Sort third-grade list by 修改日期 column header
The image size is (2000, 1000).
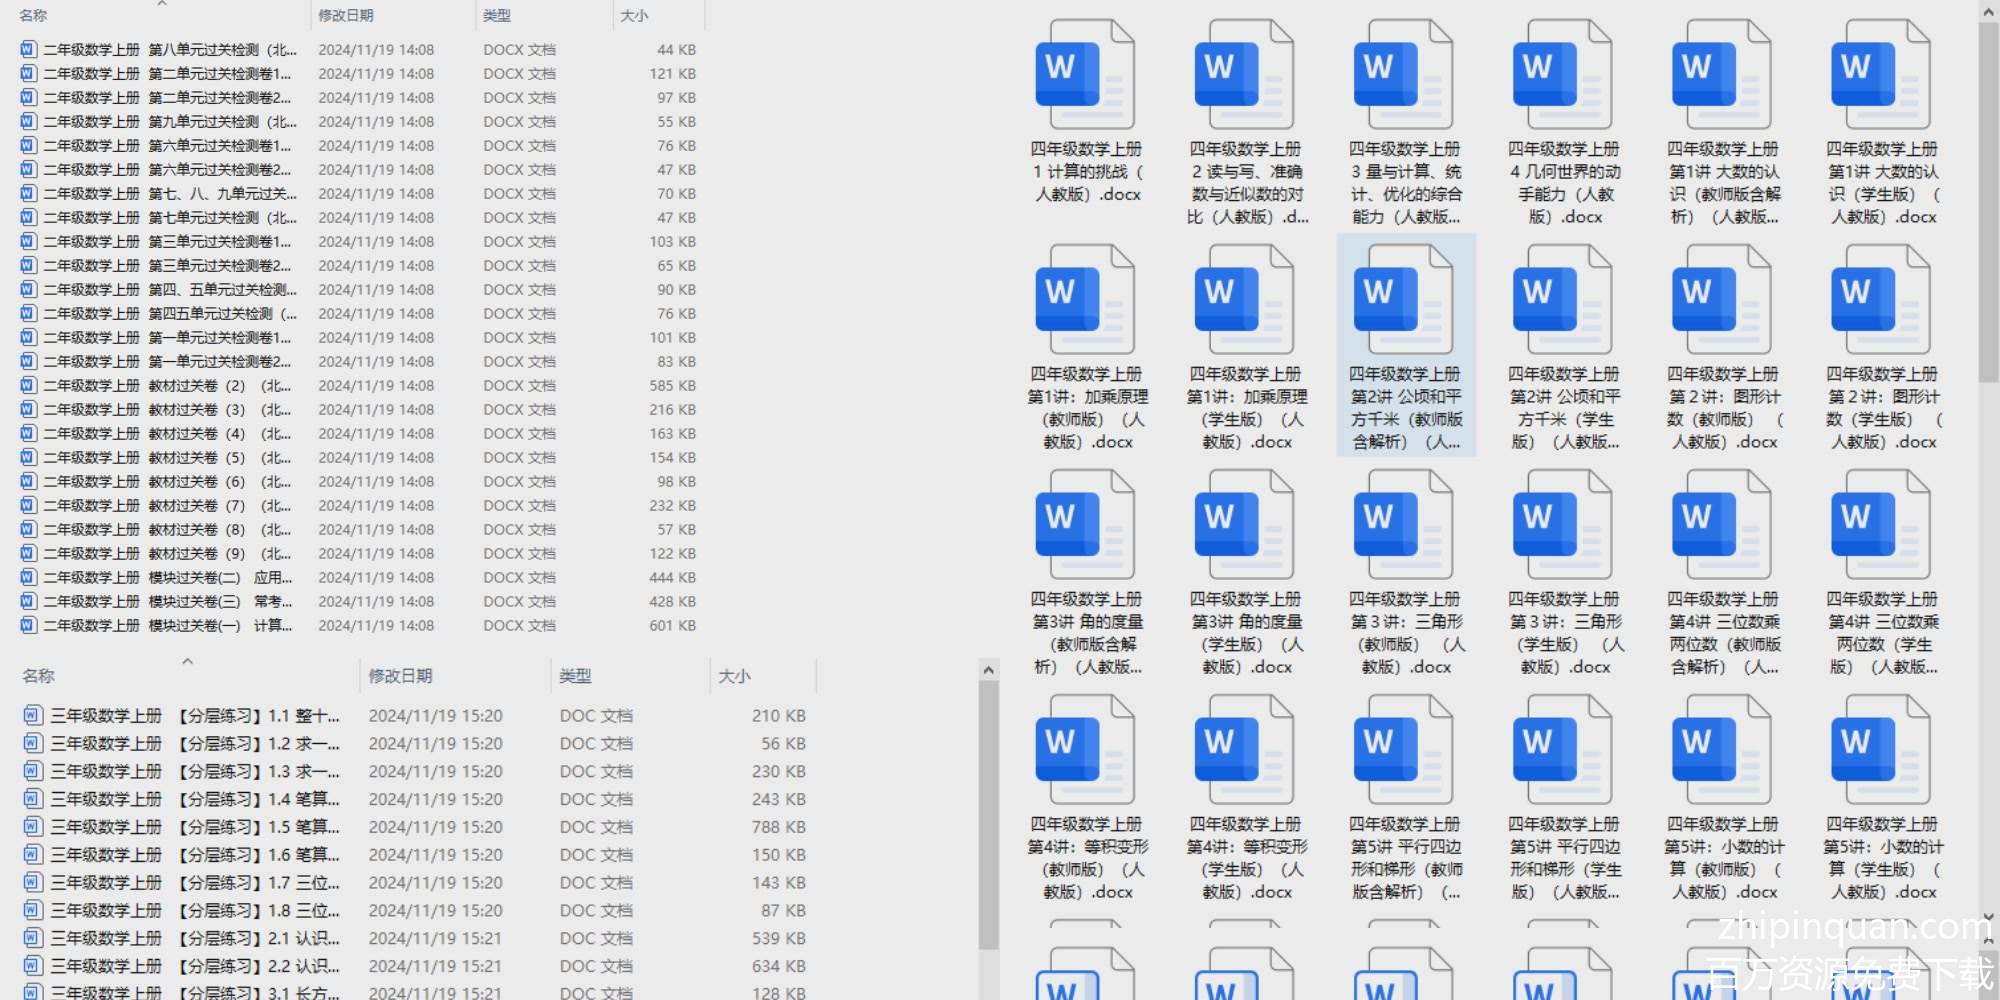(x=400, y=676)
